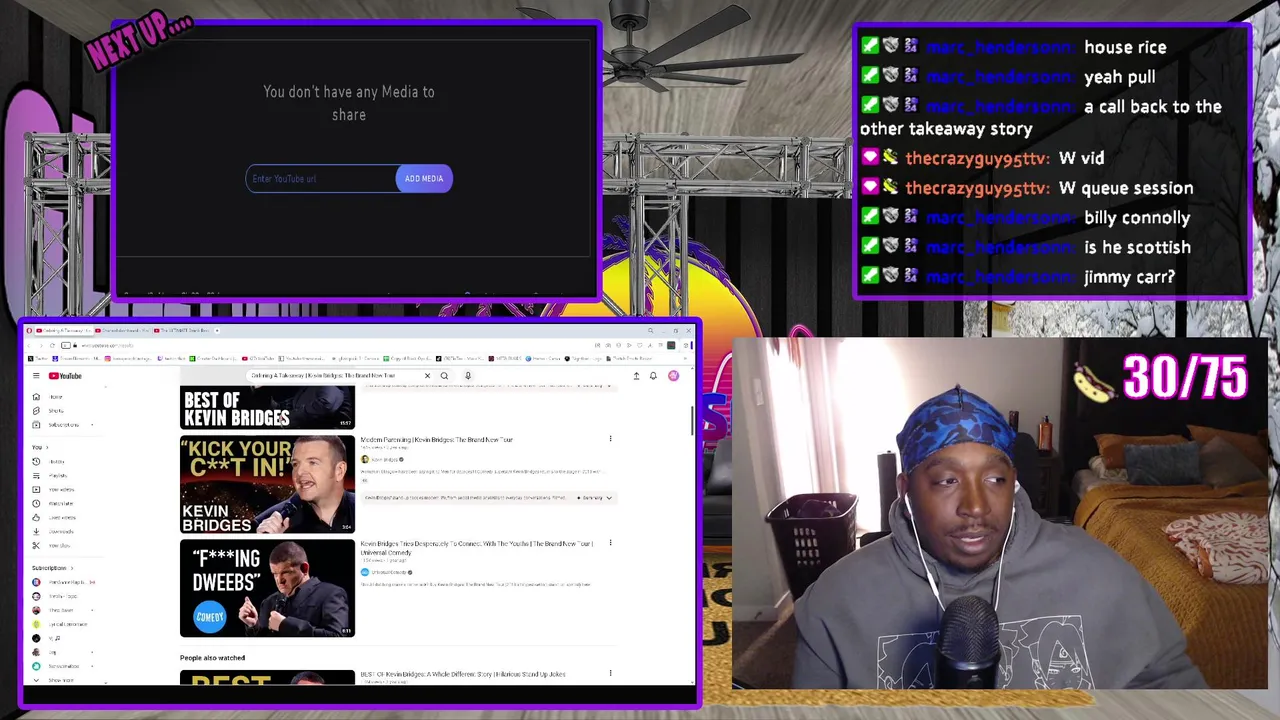
Task: Open more options for Modern Parenting video
Action: click(610, 438)
